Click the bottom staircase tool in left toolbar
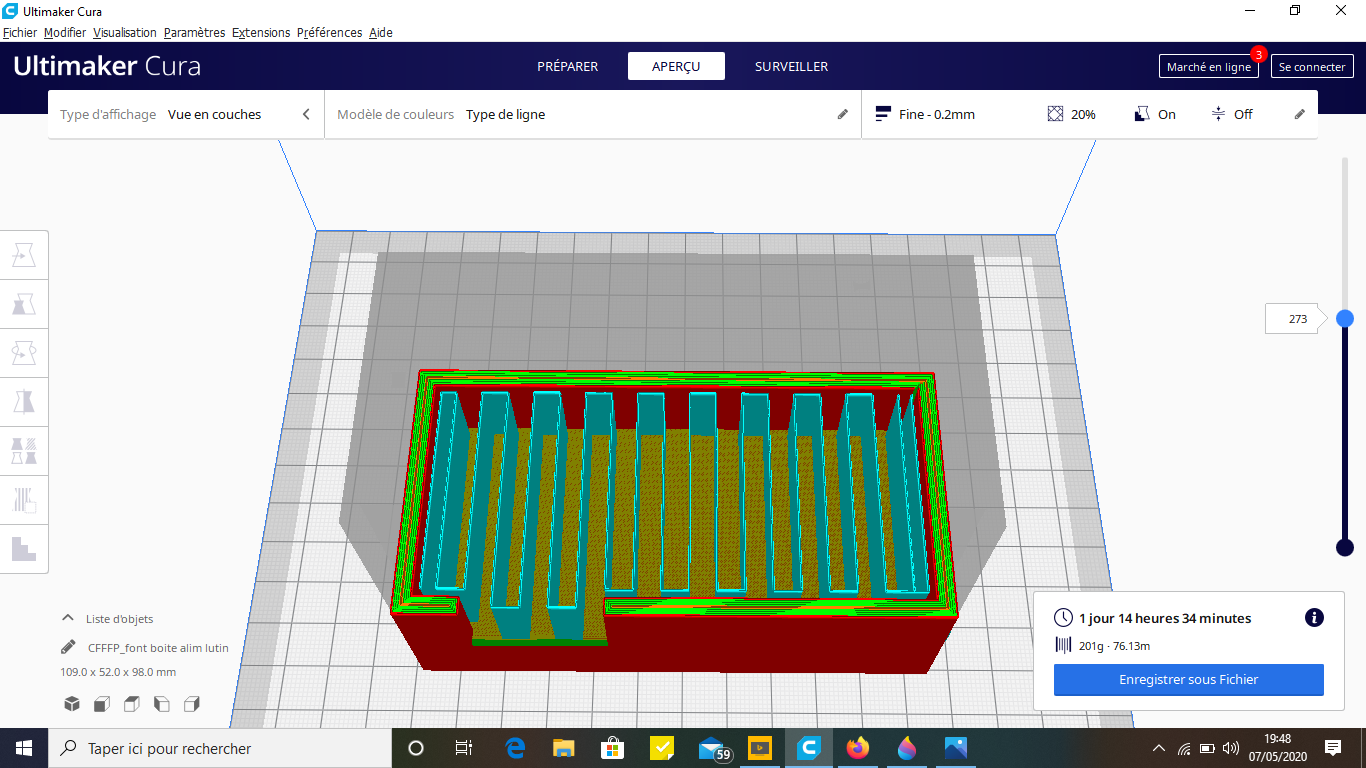The height and width of the screenshot is (768, 1366). click(x=24, y=548)
